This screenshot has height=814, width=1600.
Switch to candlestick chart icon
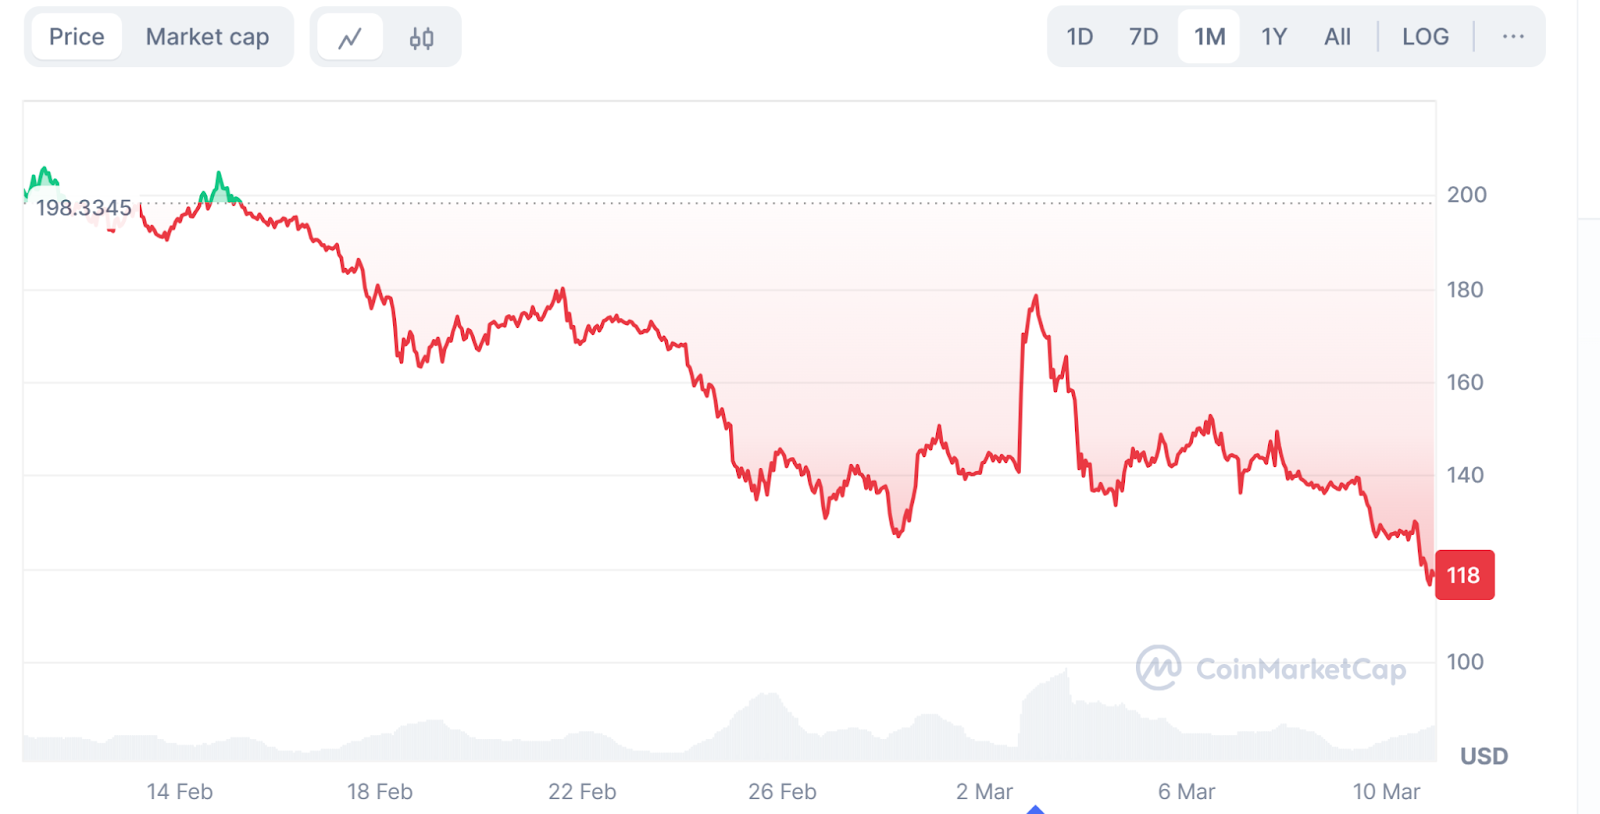(421, 38)
